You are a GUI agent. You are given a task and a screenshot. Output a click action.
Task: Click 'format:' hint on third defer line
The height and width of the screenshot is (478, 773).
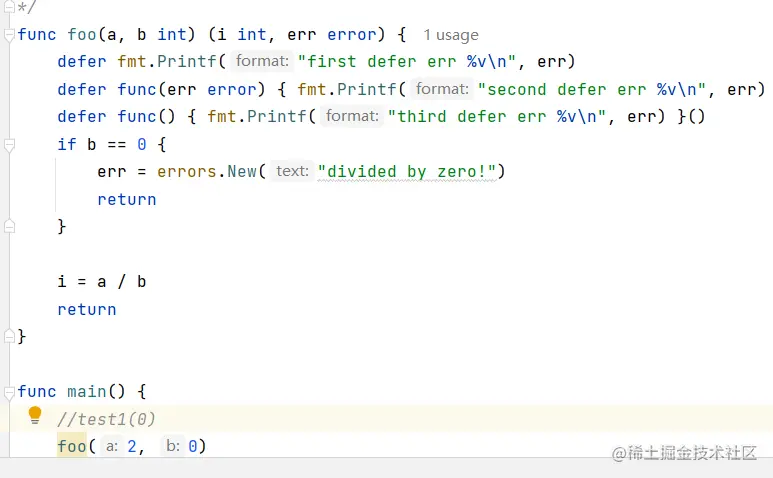point(352,116)
